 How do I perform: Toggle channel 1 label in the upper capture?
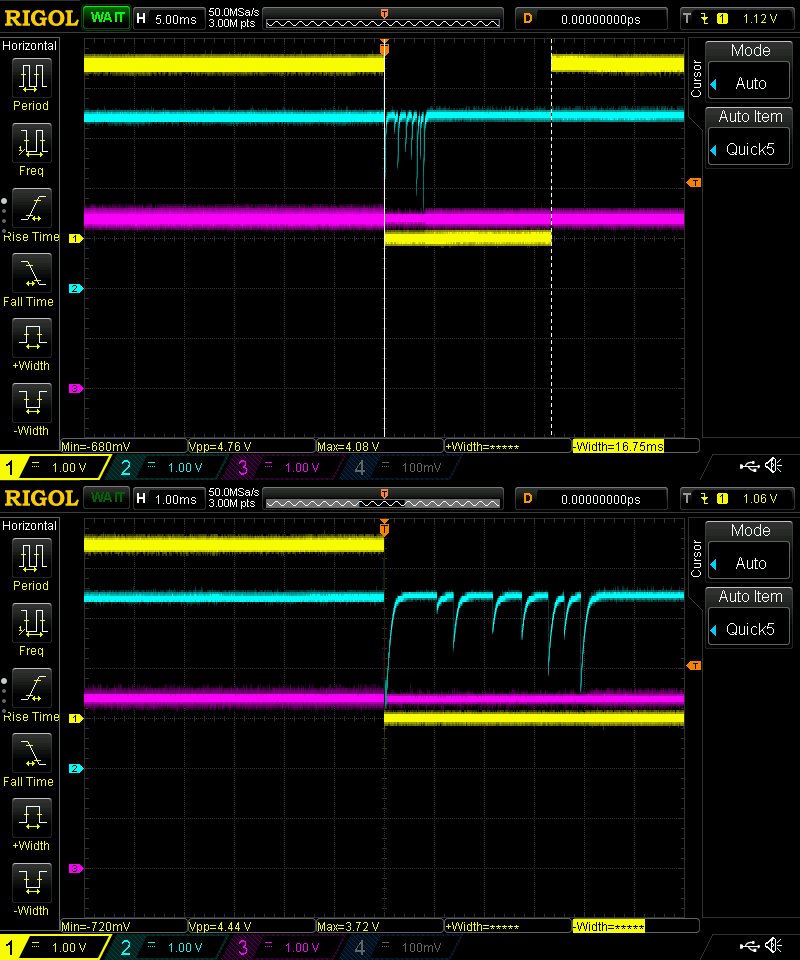tap(54, 468)
